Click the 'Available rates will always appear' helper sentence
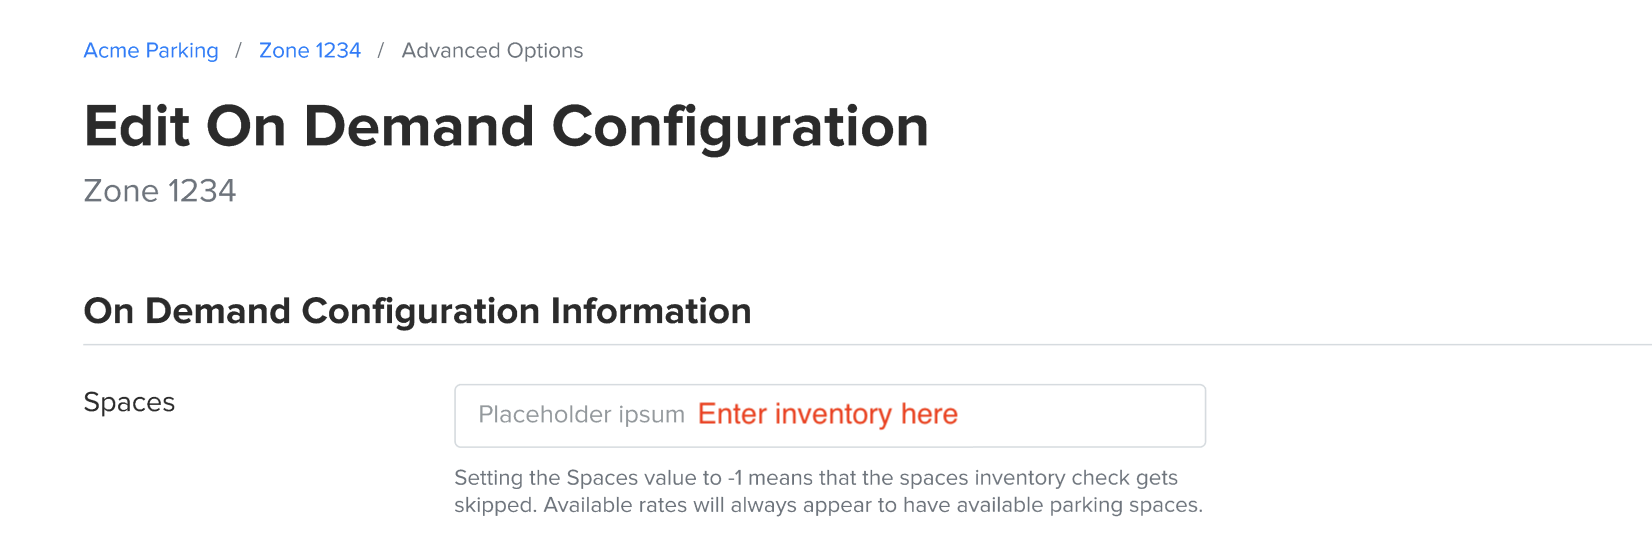 point(872,505)
